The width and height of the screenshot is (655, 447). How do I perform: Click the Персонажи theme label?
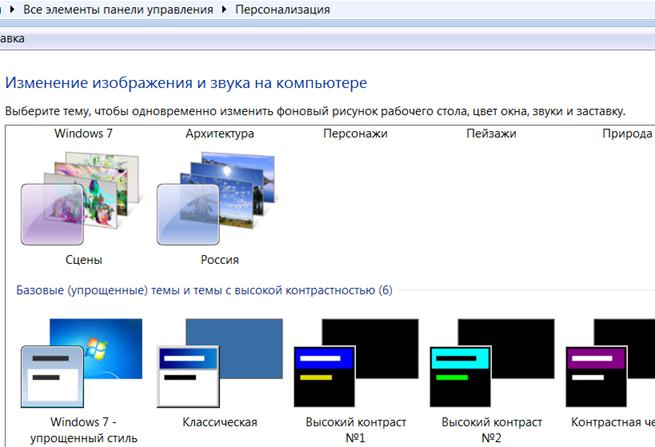pos(355,133)
